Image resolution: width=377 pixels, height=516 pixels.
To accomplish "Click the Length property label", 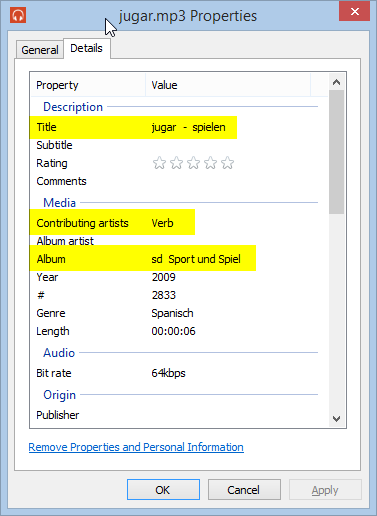I will [53, 331].
